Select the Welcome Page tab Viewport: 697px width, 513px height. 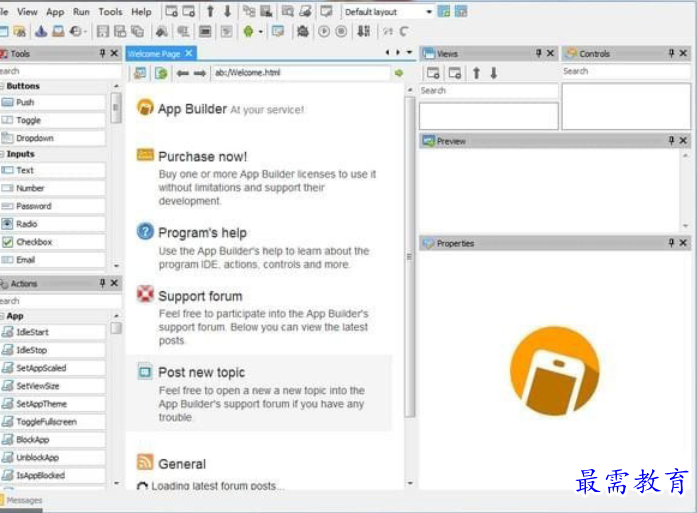pos(154,54)
